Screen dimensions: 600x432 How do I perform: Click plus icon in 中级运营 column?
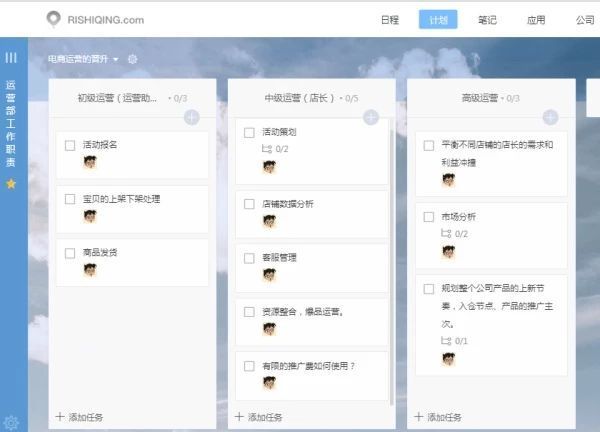371,118
